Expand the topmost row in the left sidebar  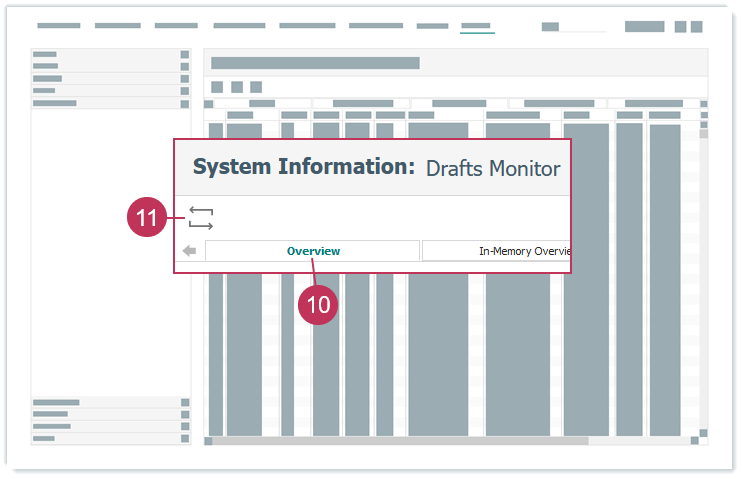click(184, 55)
